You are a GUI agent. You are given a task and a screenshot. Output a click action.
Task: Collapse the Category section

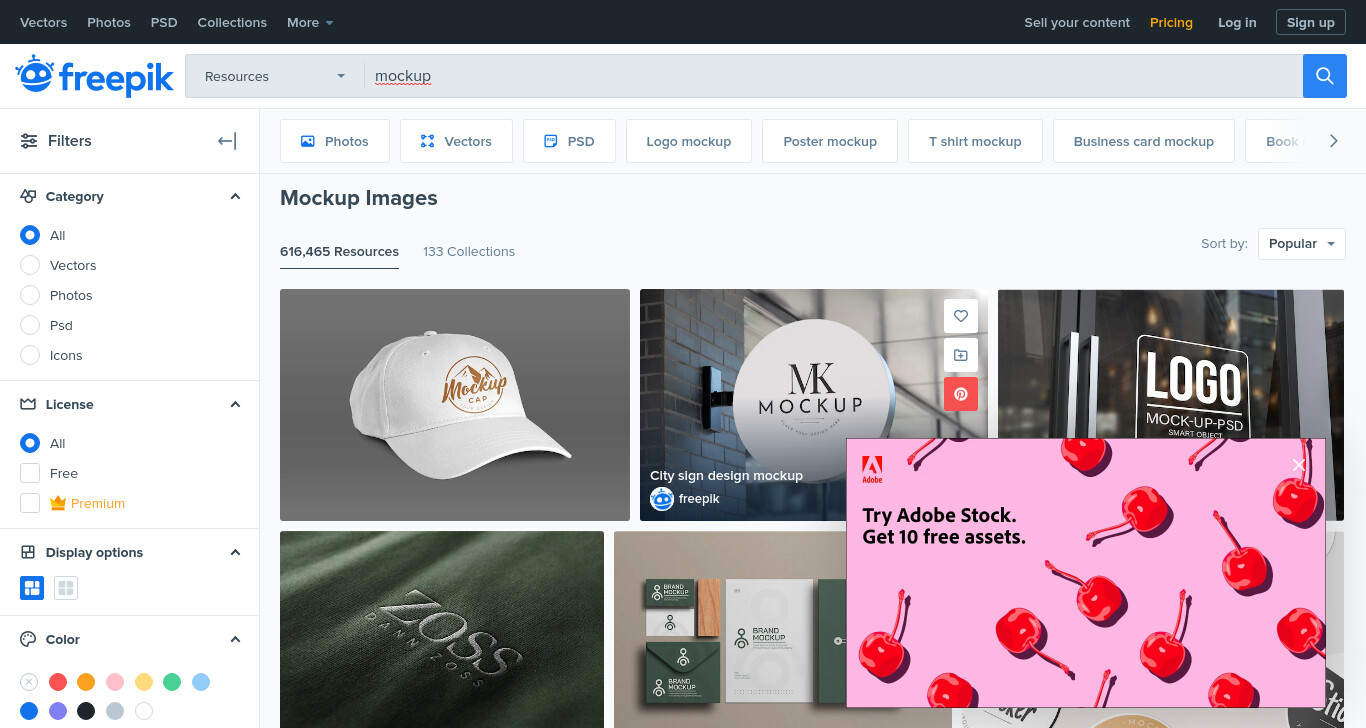pyautogui.click(x=235, y=197)
